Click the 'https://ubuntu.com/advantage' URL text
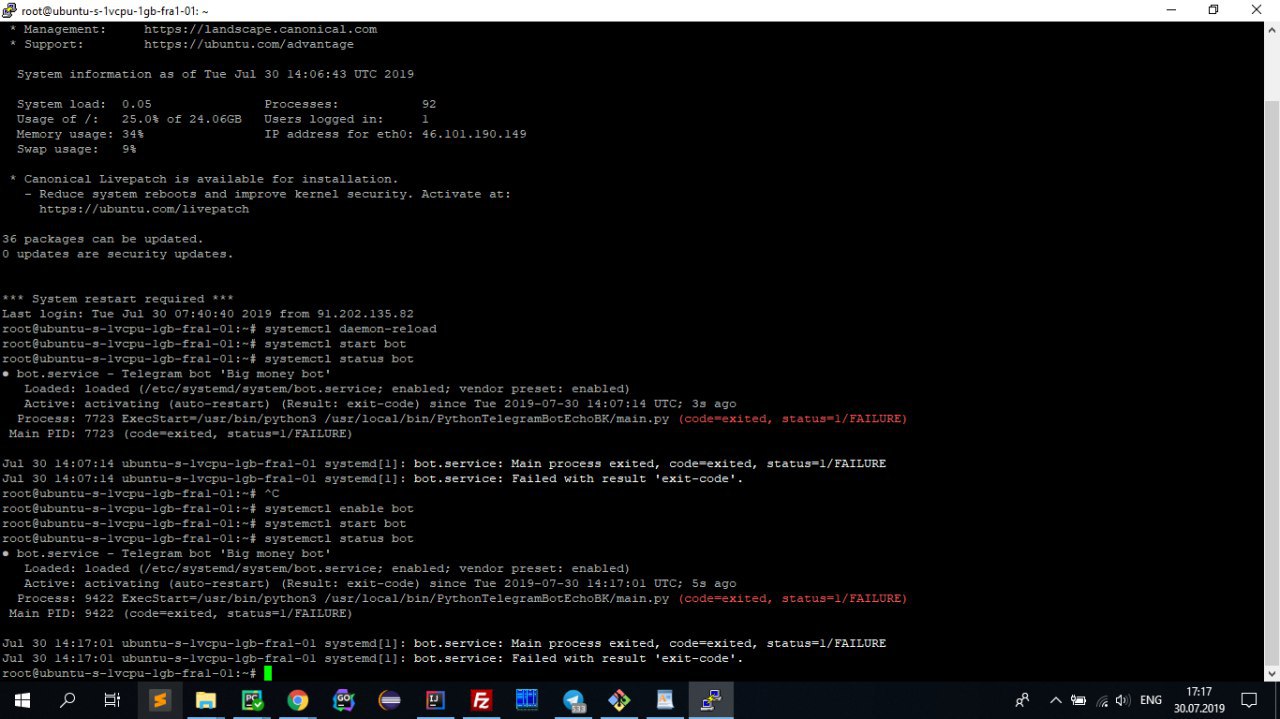 click(249, 44)
